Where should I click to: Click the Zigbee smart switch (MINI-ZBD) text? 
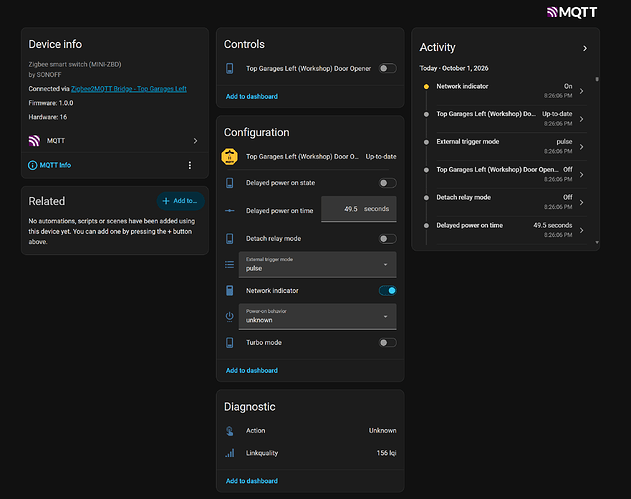(x=75, y=64)
